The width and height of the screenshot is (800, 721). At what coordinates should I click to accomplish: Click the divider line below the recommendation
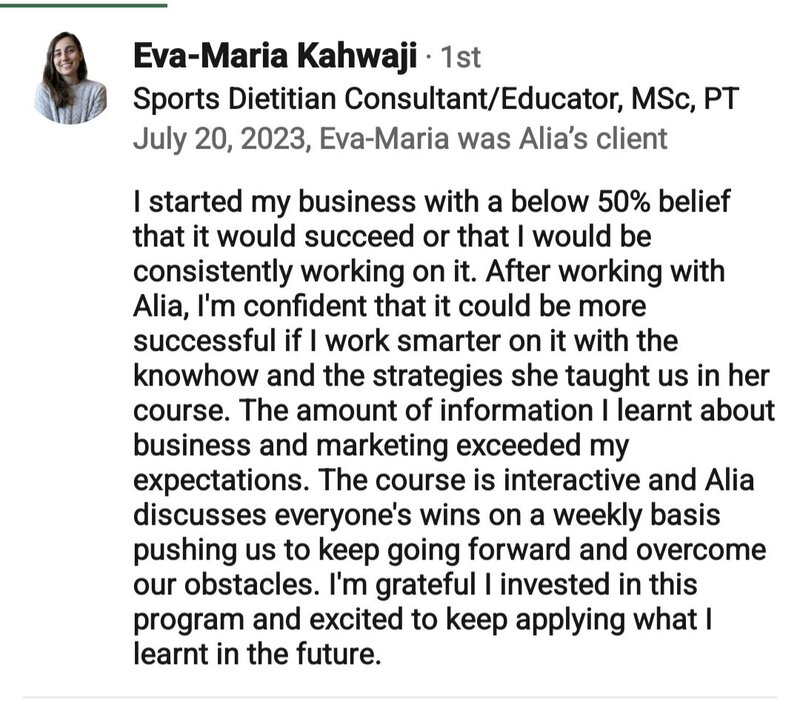point(399,697)
